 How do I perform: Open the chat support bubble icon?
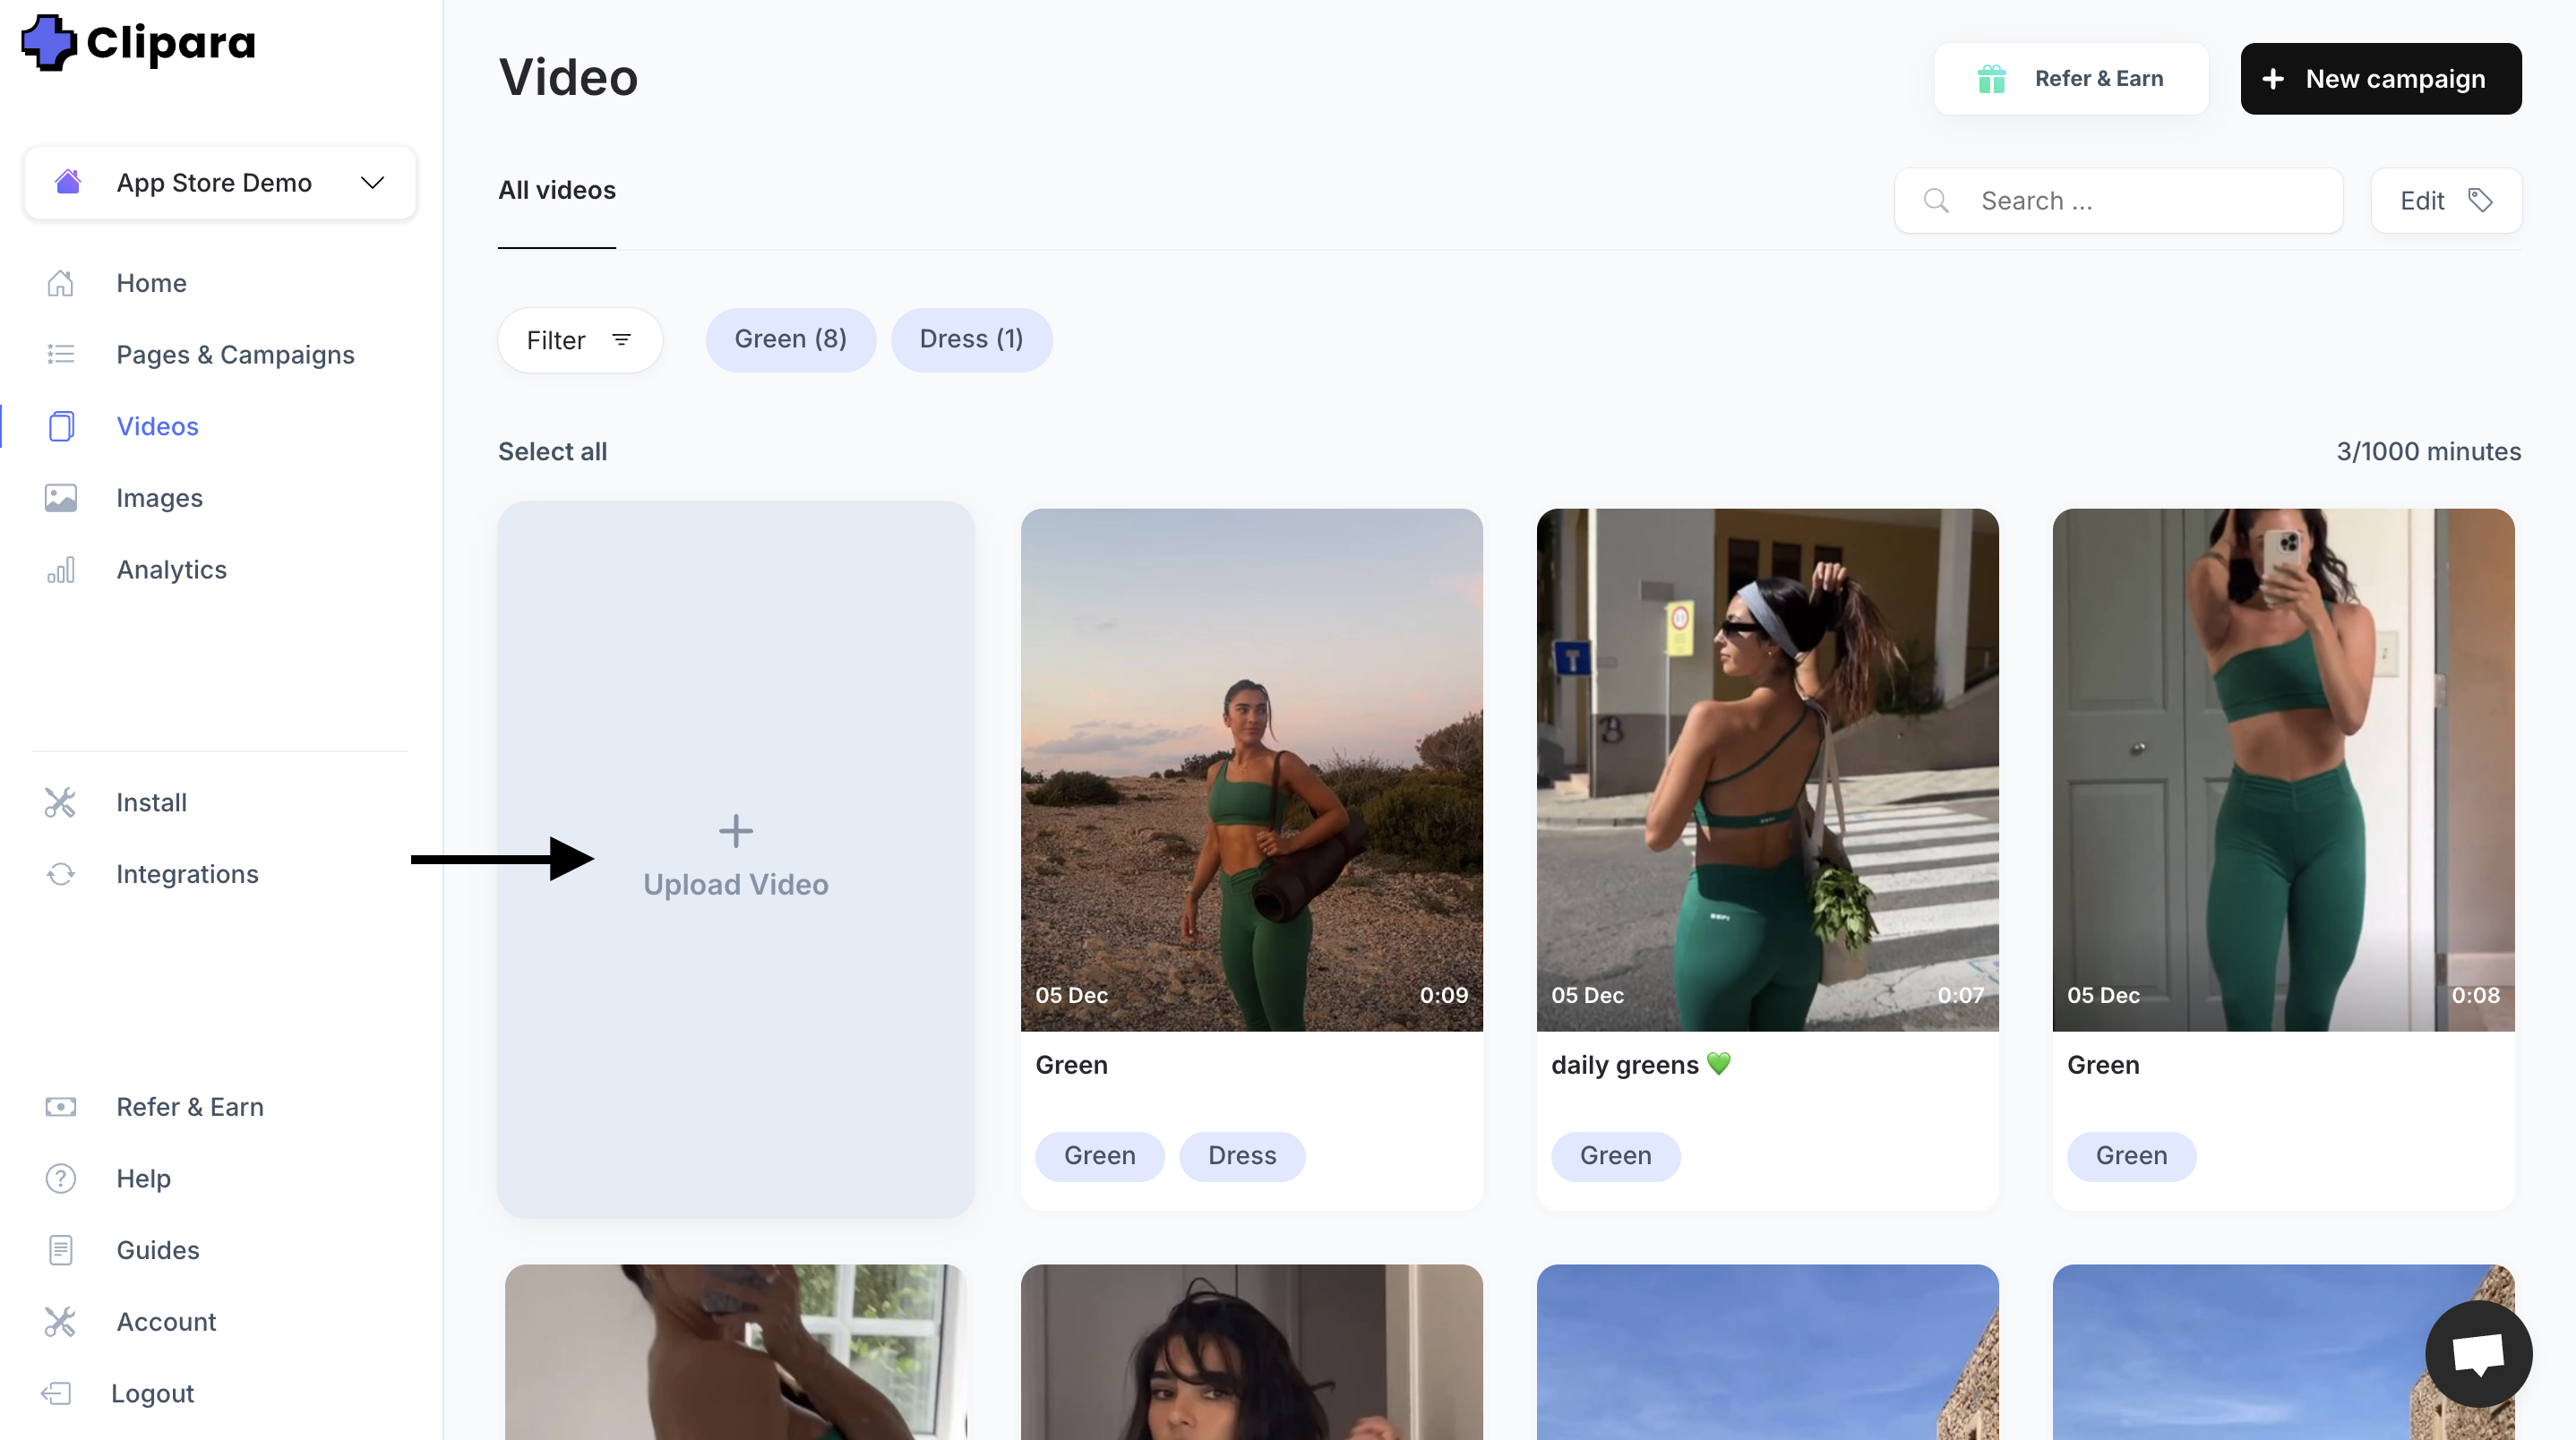(2478, 1354)
